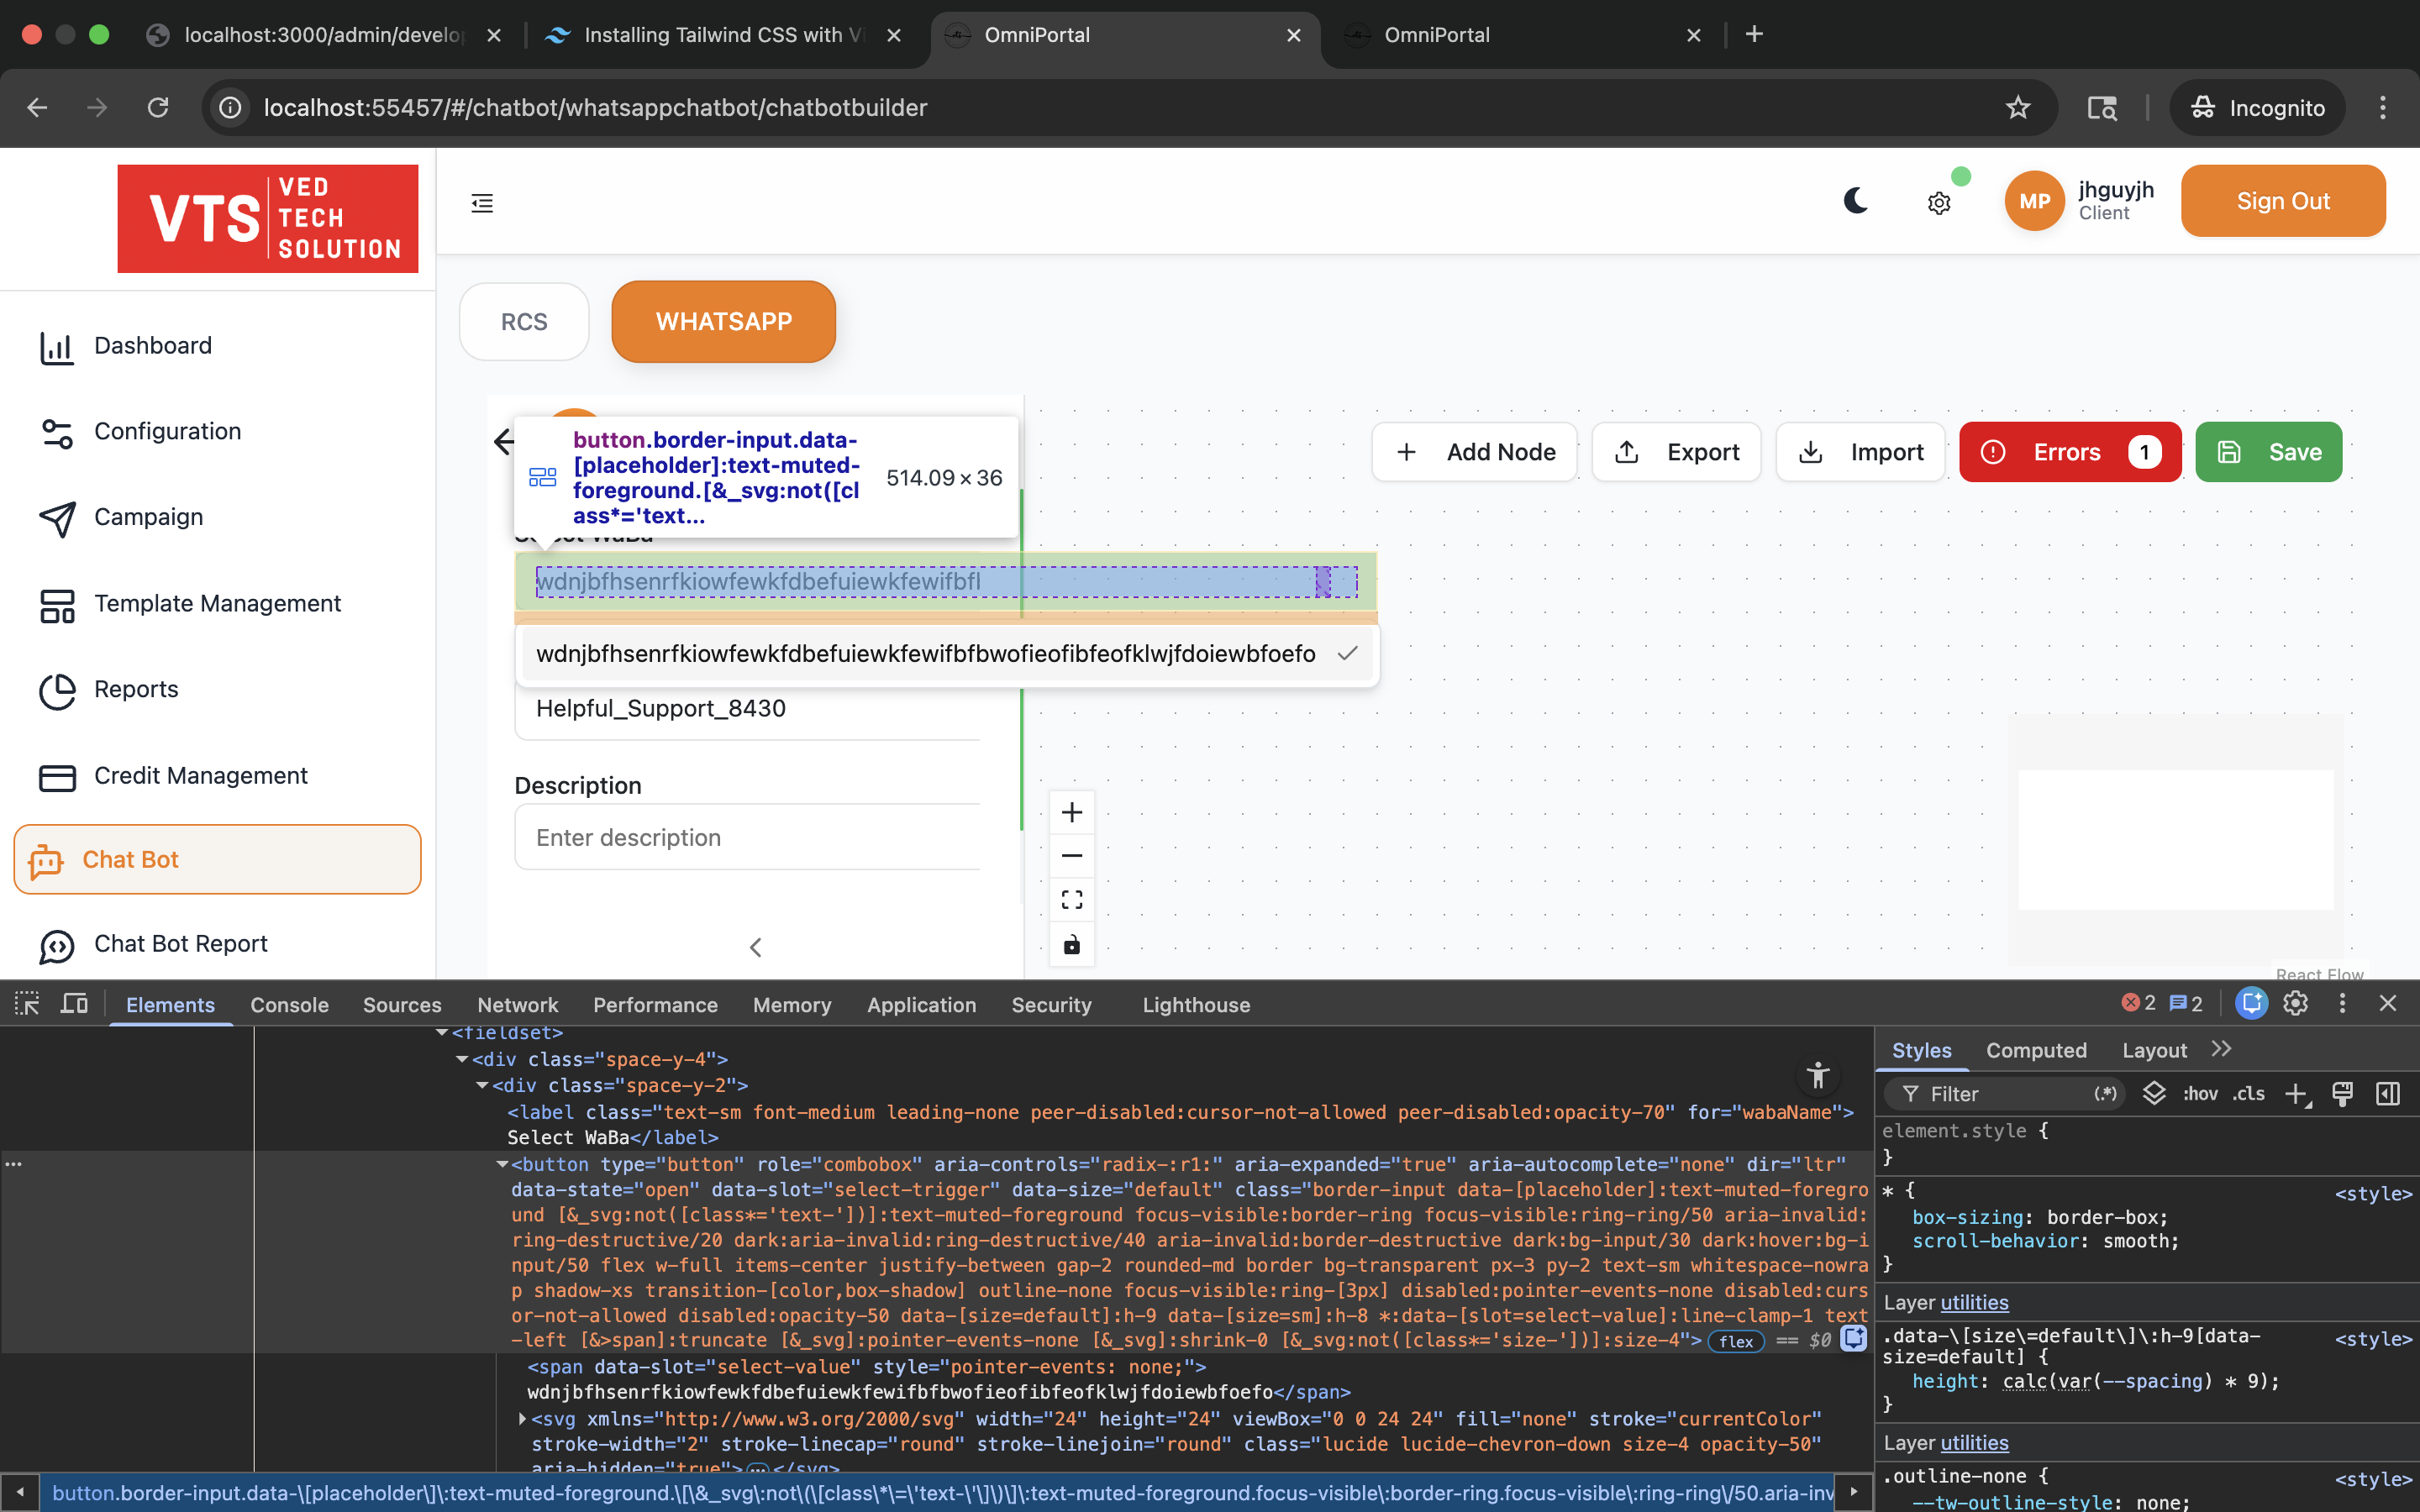The image size is (2420, 1512).
Task: Expand svg element in DOM tree
Action: (x=522, y=1418)
